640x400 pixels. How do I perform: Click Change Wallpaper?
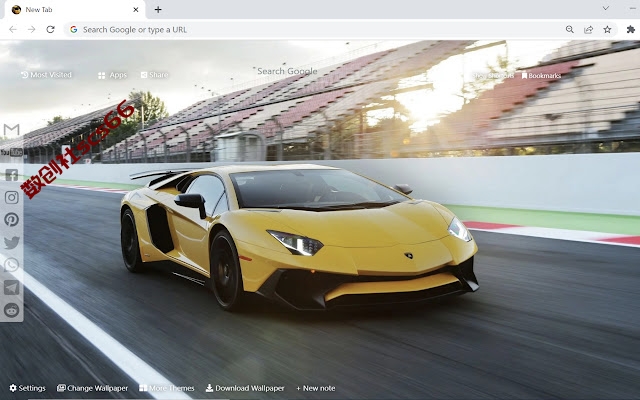92,388
